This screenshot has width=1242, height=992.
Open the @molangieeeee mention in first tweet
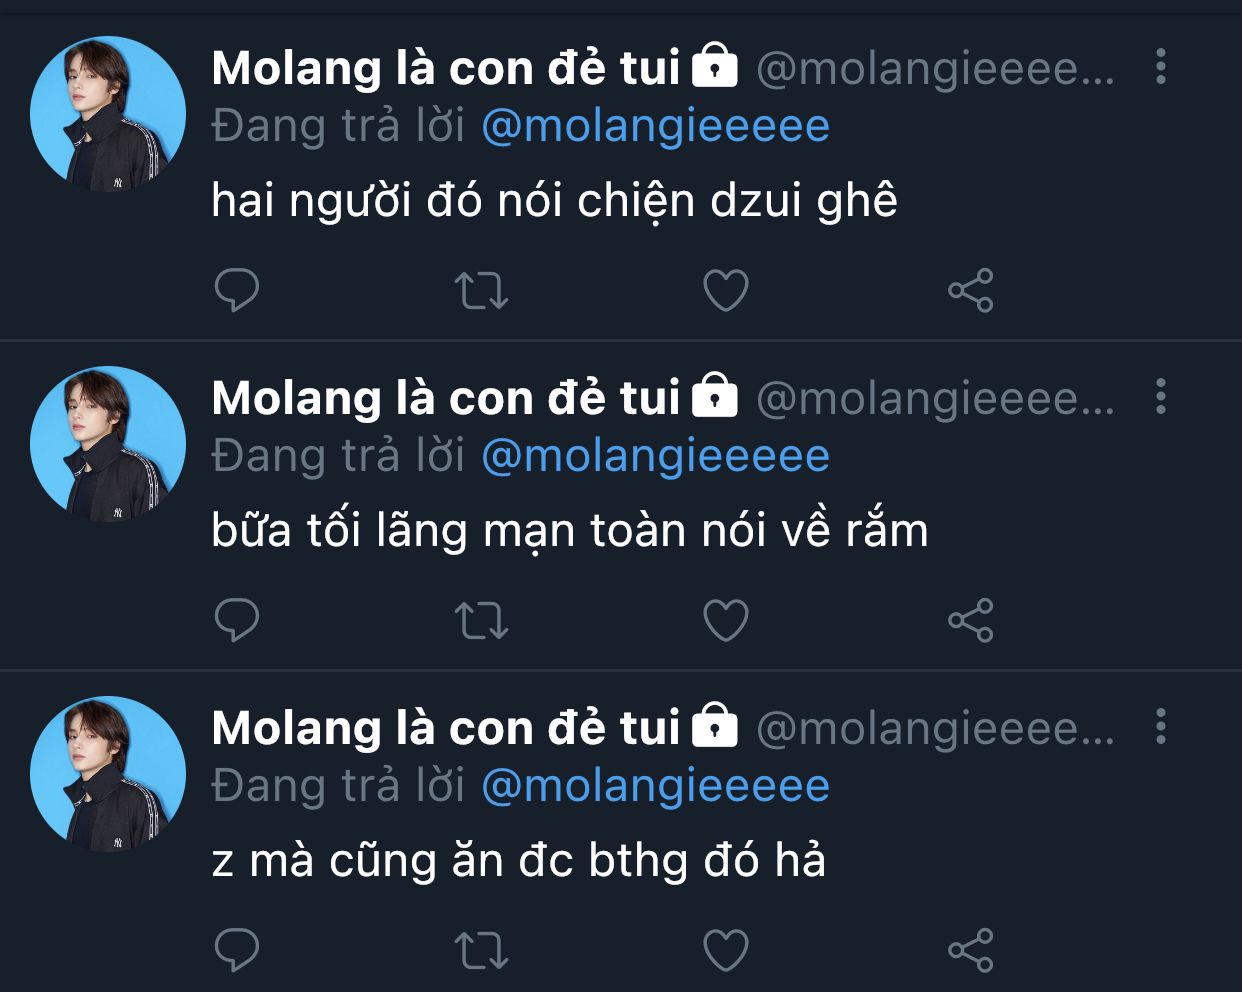655,127
